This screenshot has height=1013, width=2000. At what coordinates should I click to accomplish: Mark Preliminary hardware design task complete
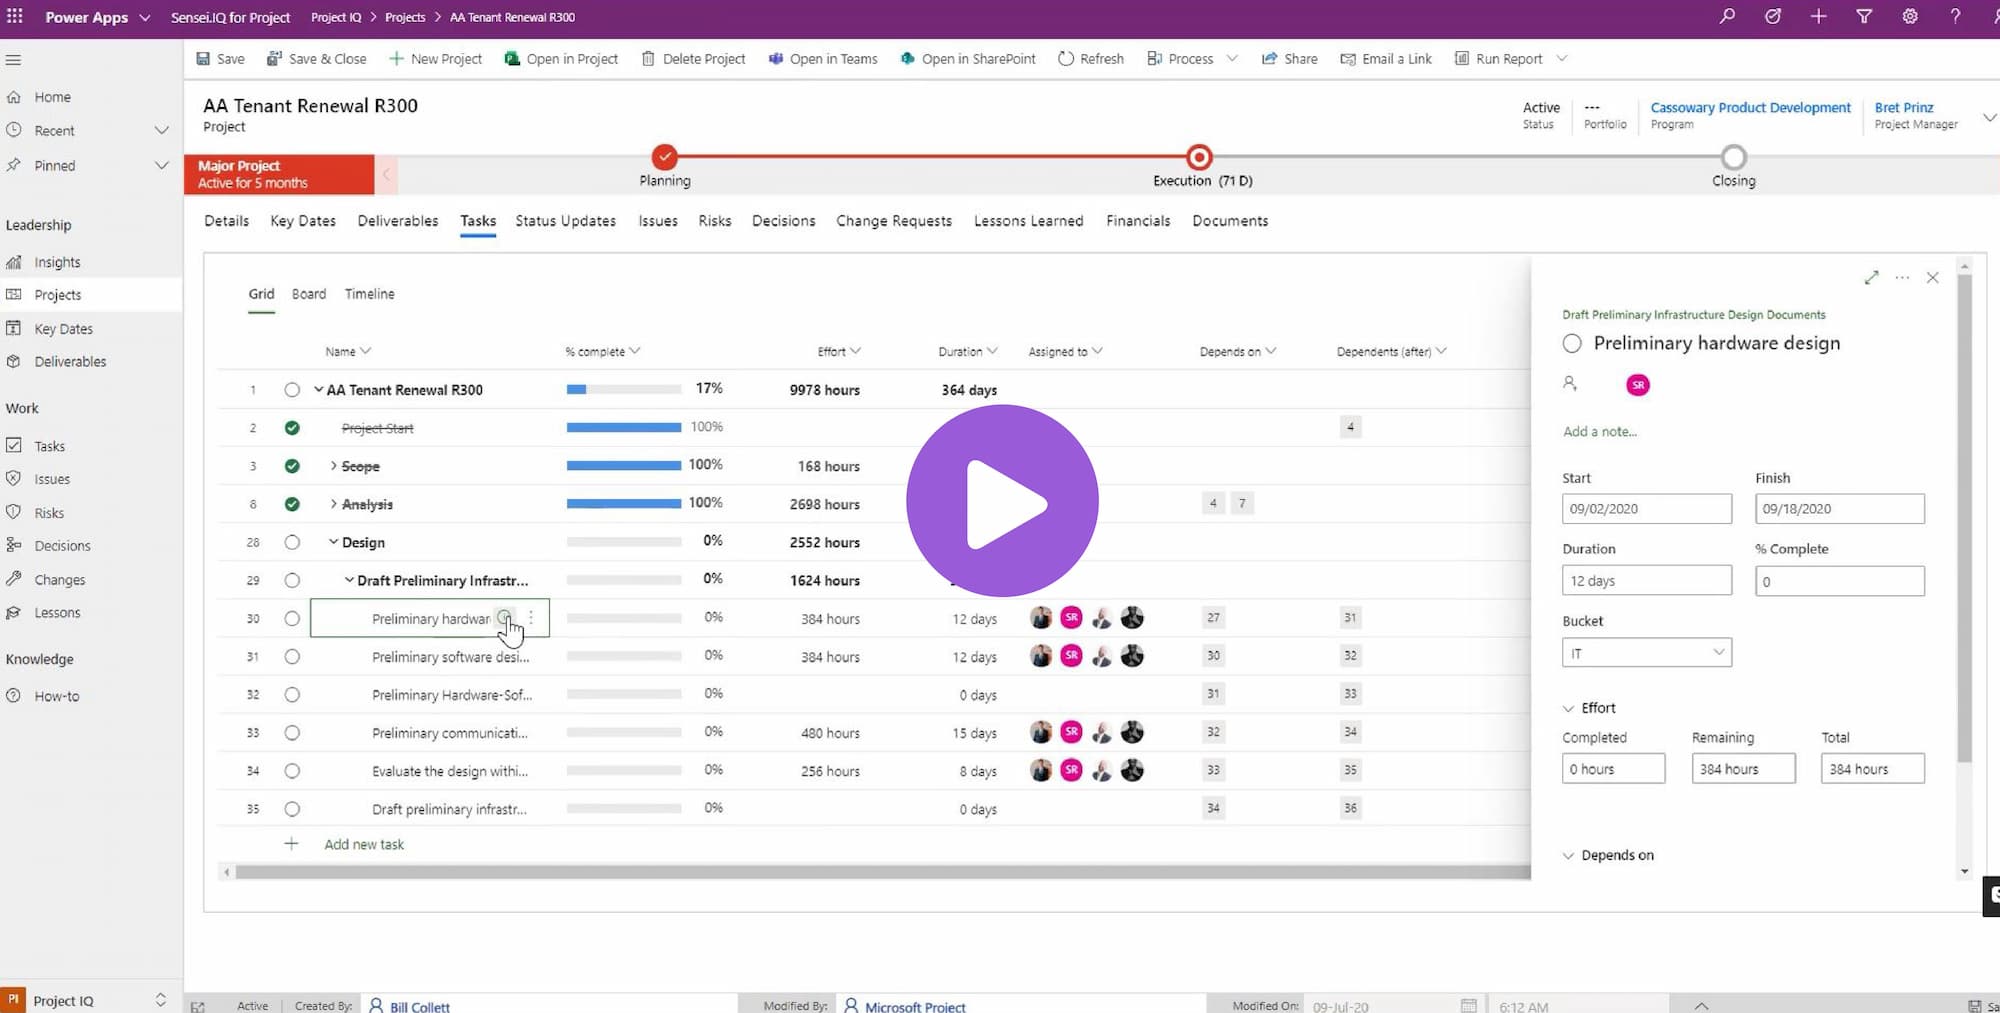click(292, 618)
